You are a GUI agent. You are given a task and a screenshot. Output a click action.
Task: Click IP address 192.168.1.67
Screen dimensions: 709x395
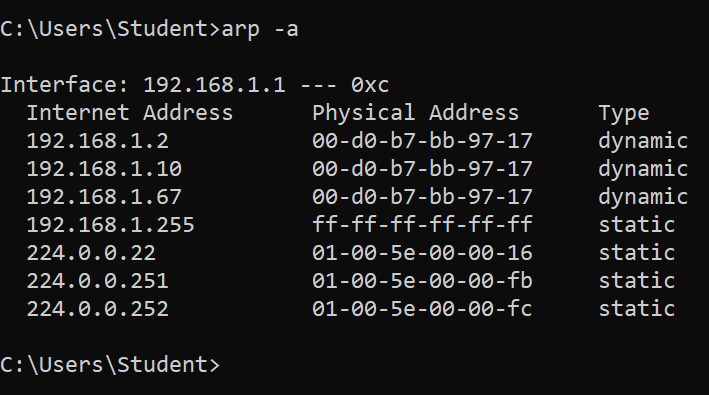point(104,197)
